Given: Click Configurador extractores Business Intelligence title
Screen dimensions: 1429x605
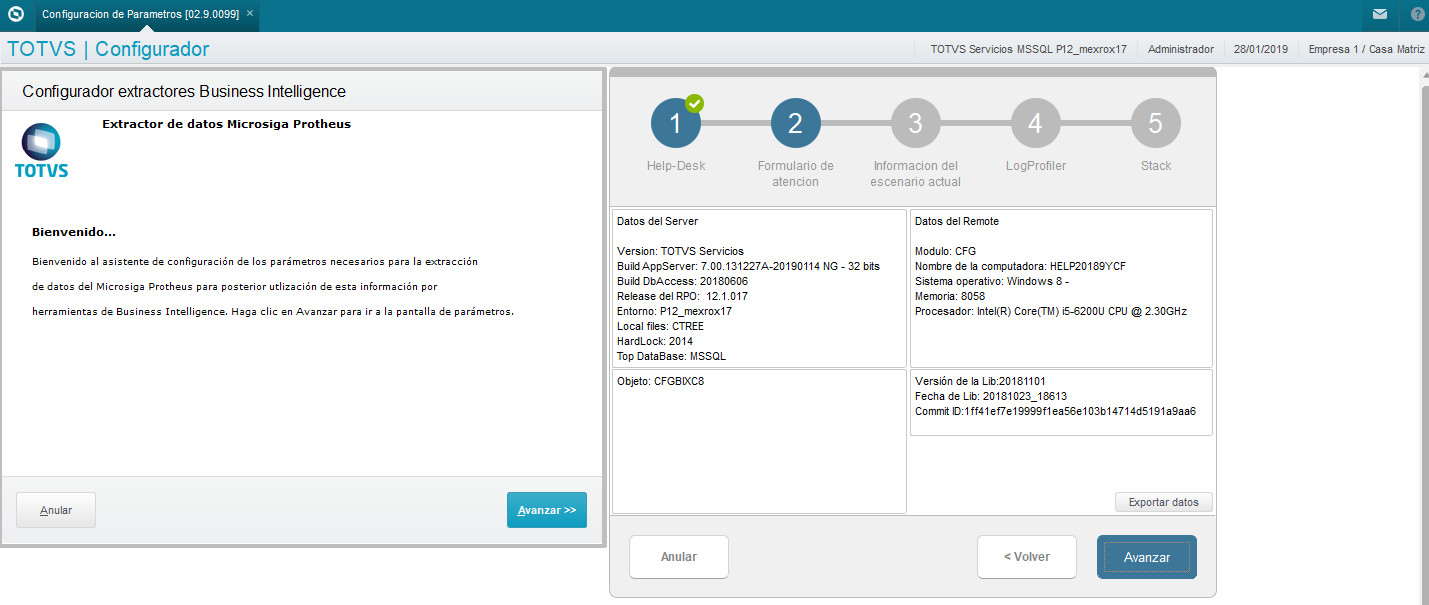Looking at the screenshot, I should click(184, 91).
